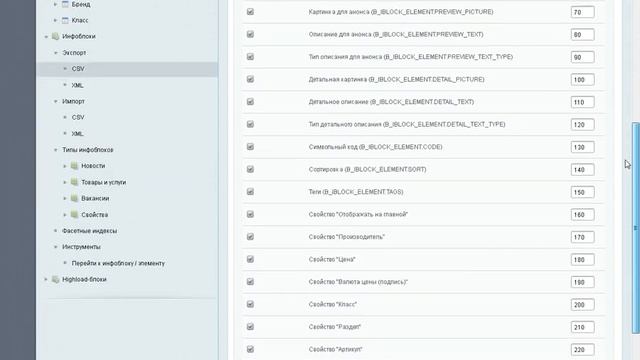The height and width of the screenshot is (360, 640).
Task: Collapse the Типы инфоблоков node arrow
Action: point(56,150)
